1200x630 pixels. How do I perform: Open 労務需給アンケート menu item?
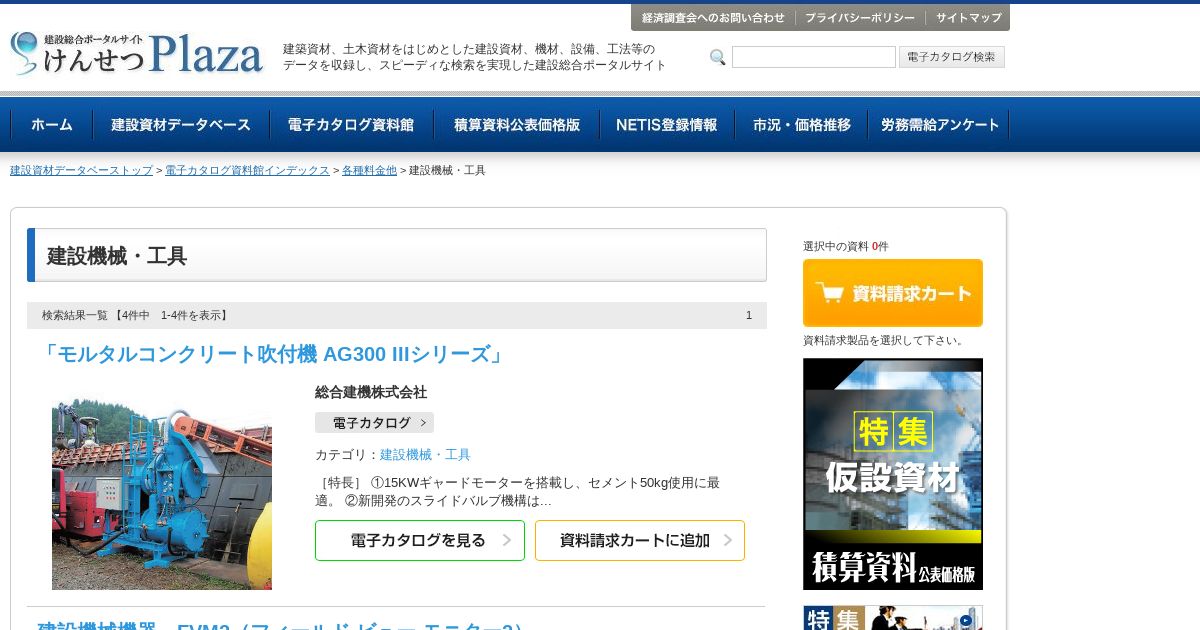(x=939, y=125)
